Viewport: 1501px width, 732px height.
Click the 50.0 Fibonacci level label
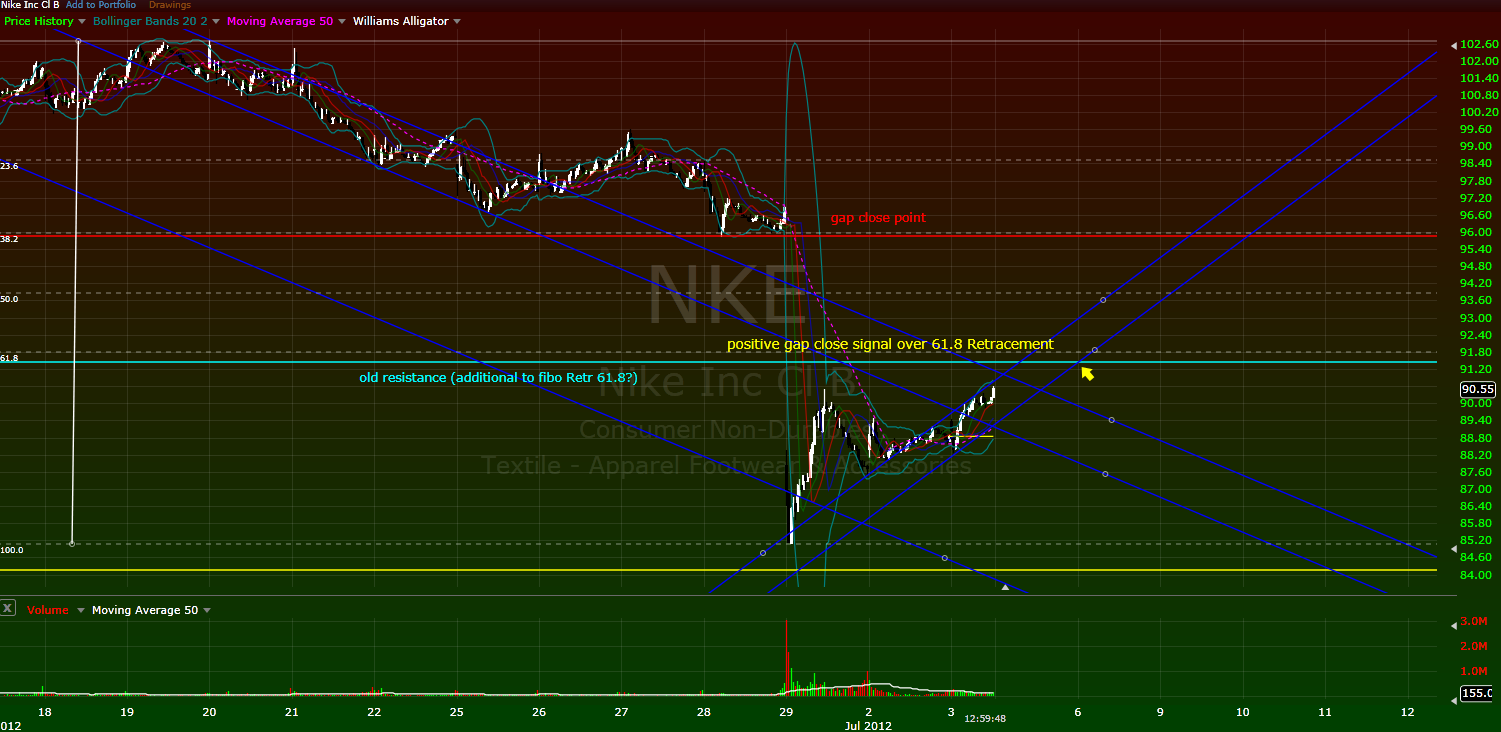click(x=9, y=298)
